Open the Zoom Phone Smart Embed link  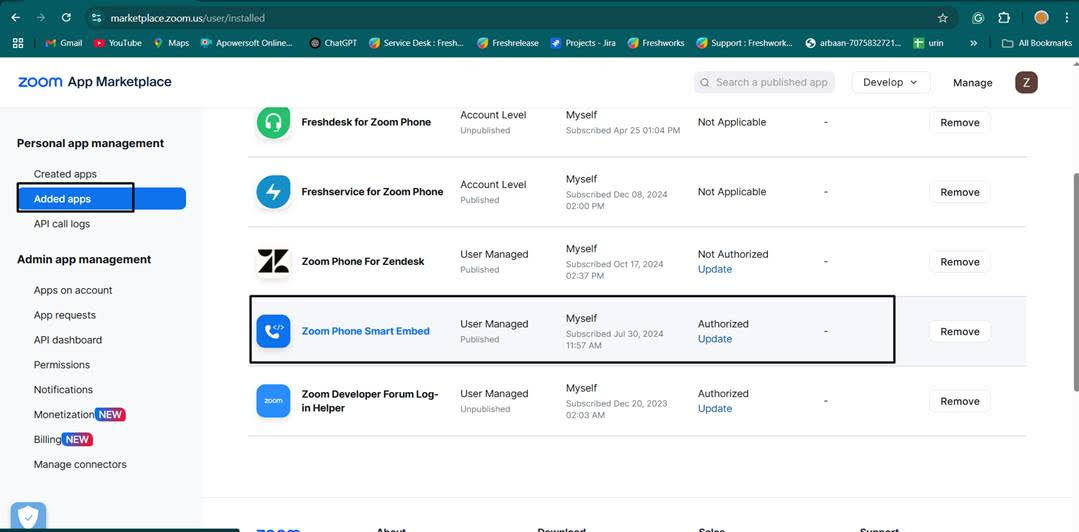click(365, 331)
